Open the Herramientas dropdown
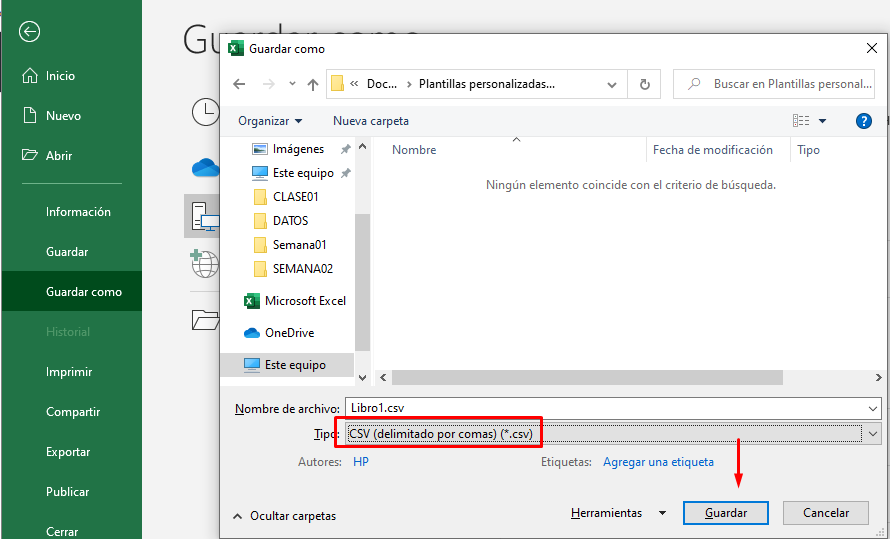Viewport: 890px width, 539px height. click(617, 513)
